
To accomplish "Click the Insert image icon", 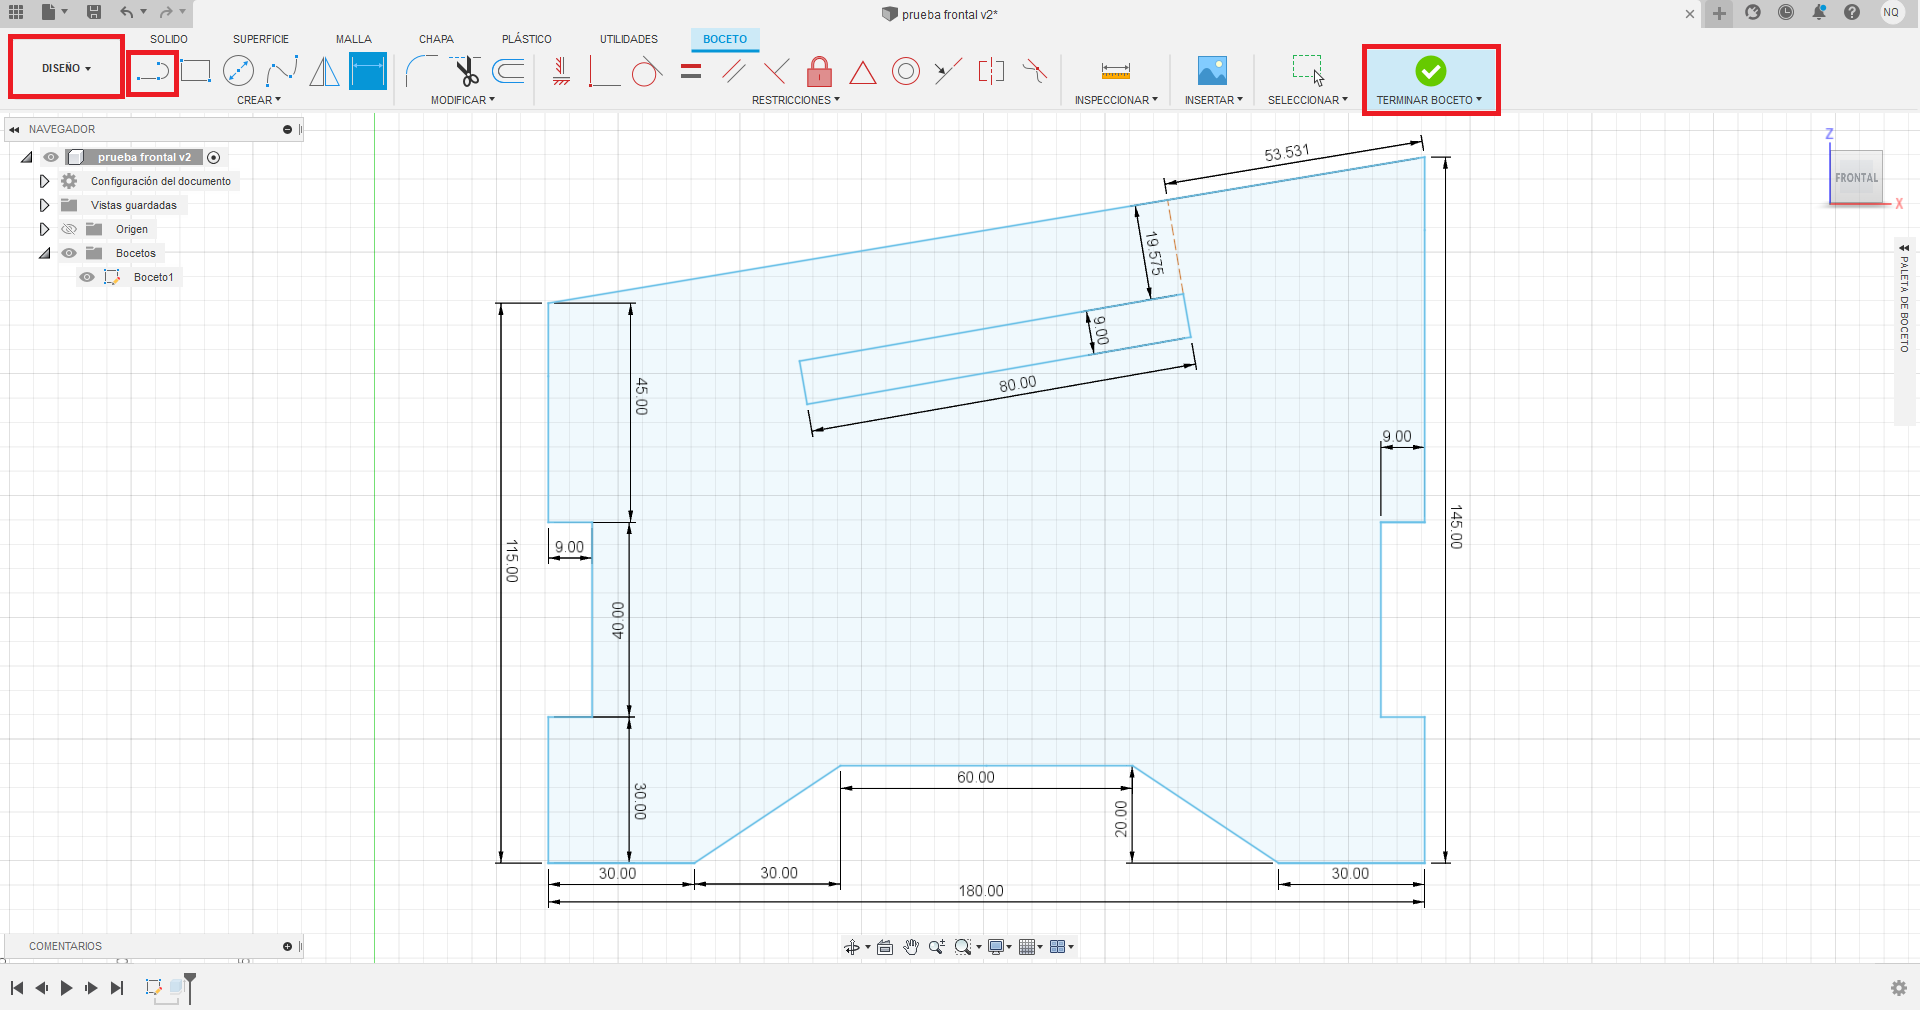I will [1212, 71].
